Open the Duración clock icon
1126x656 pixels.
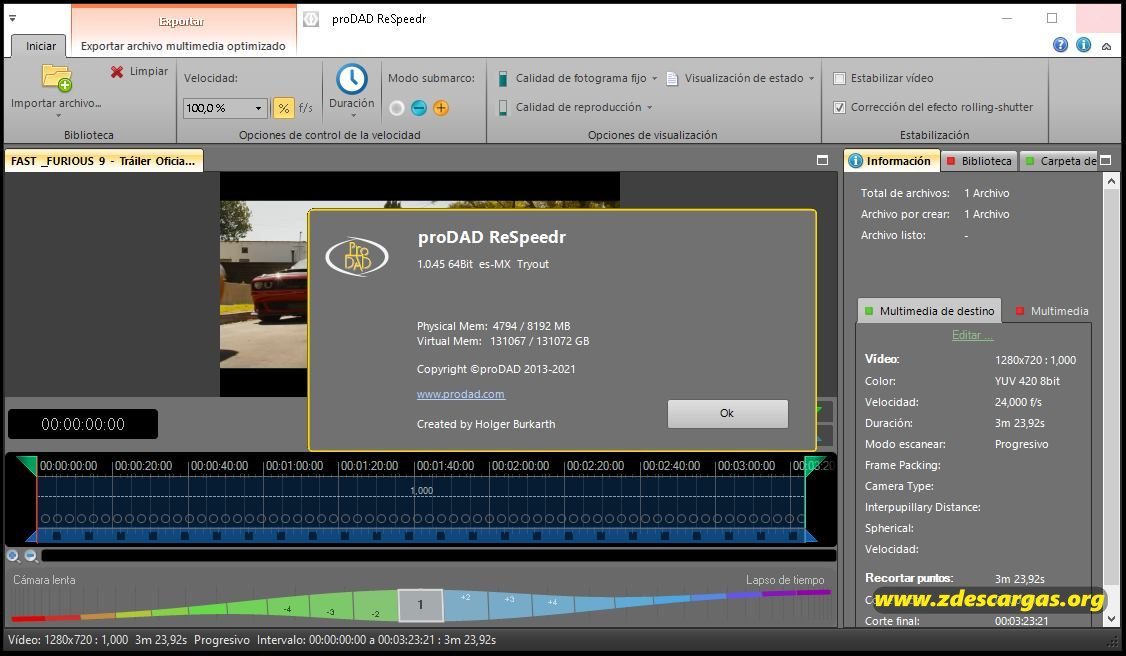click(352, 79)
